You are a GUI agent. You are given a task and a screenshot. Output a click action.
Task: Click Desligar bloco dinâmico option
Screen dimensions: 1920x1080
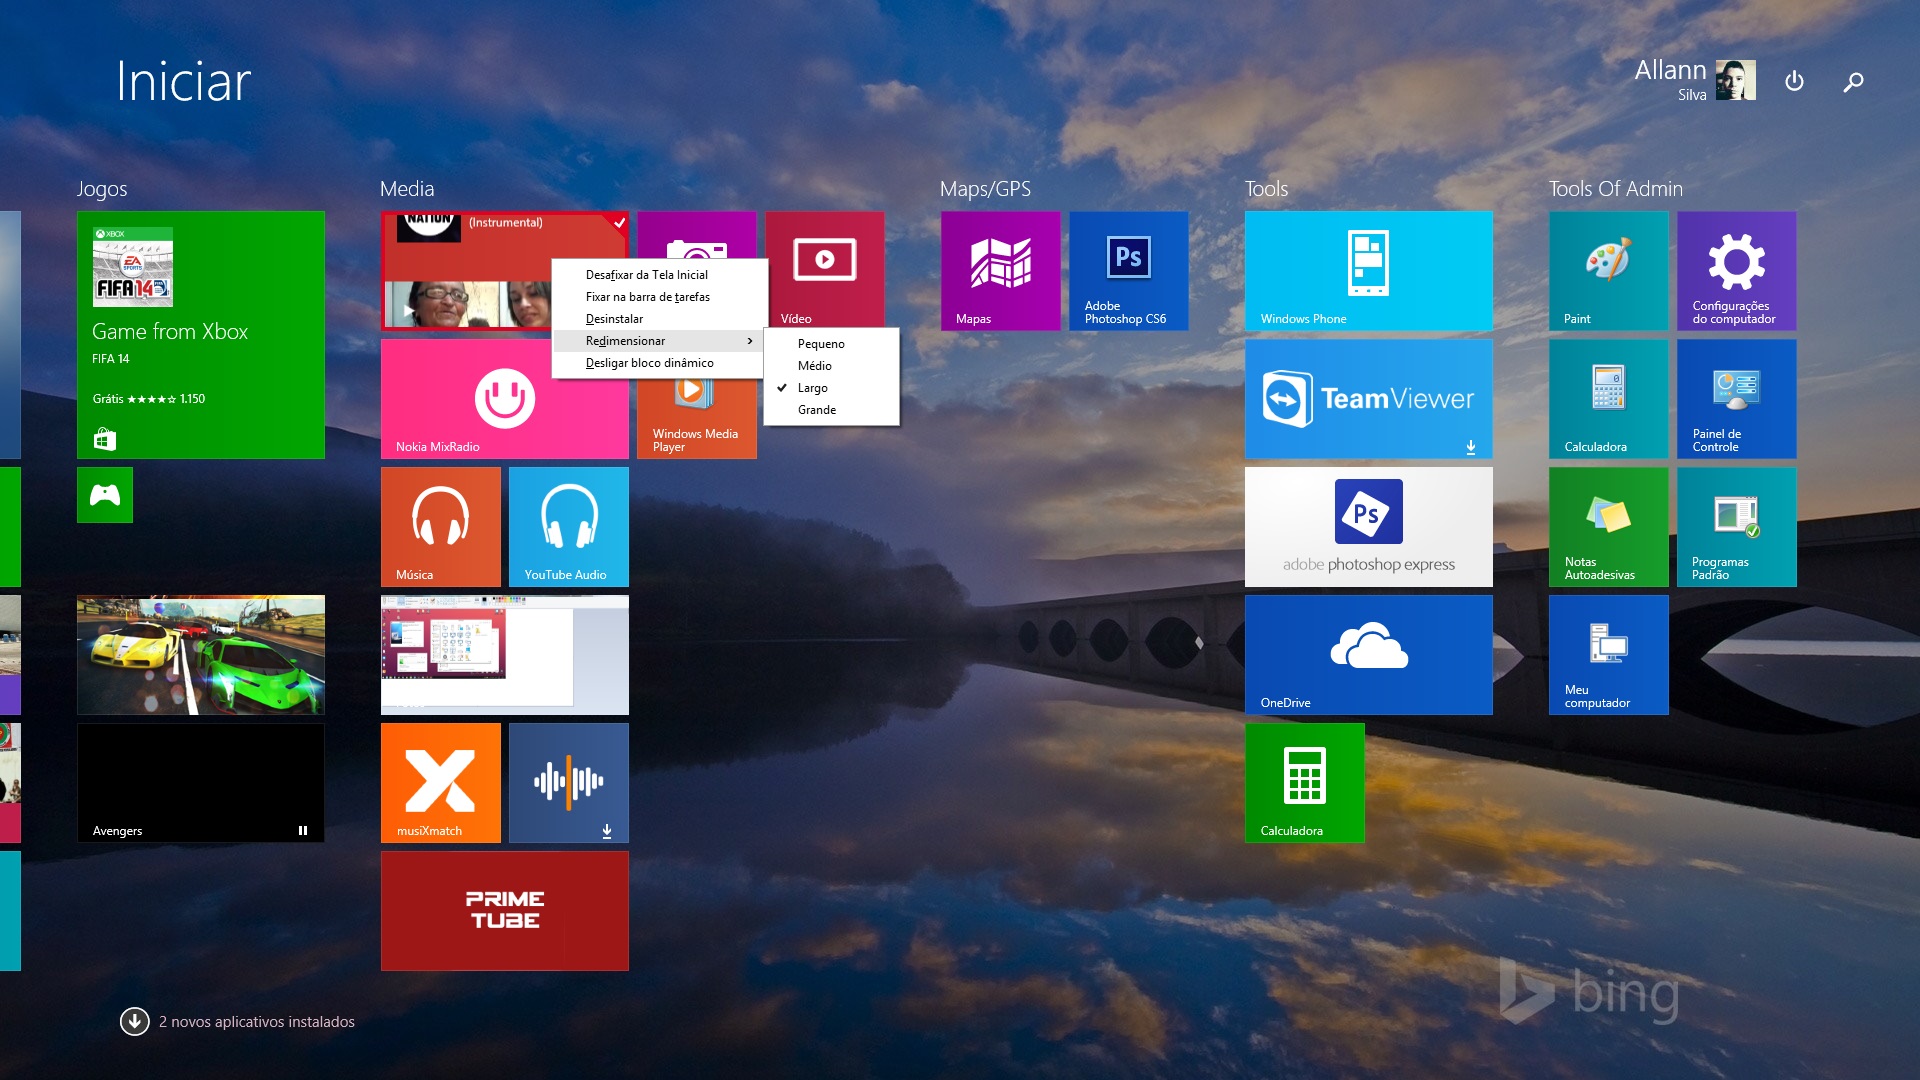coord(650,363)
